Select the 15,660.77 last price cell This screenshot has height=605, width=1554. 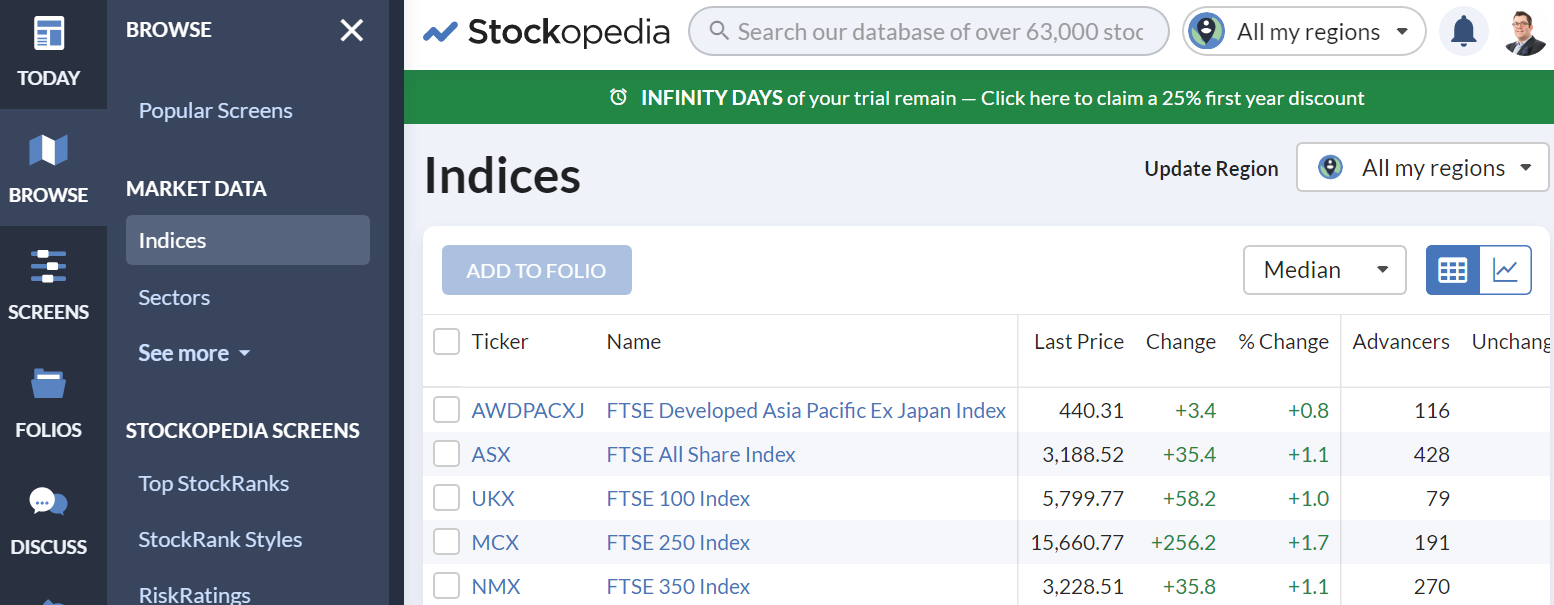click(1078, 542)
